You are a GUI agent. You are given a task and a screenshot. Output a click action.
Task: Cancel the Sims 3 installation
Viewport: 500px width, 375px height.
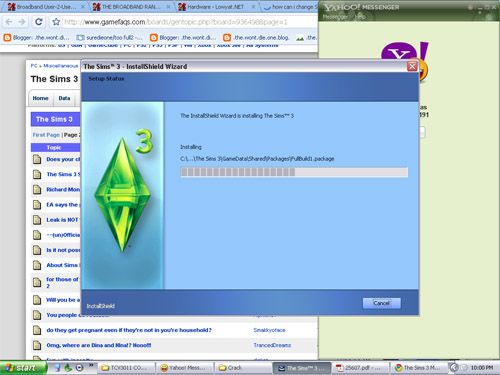(382, 303)
